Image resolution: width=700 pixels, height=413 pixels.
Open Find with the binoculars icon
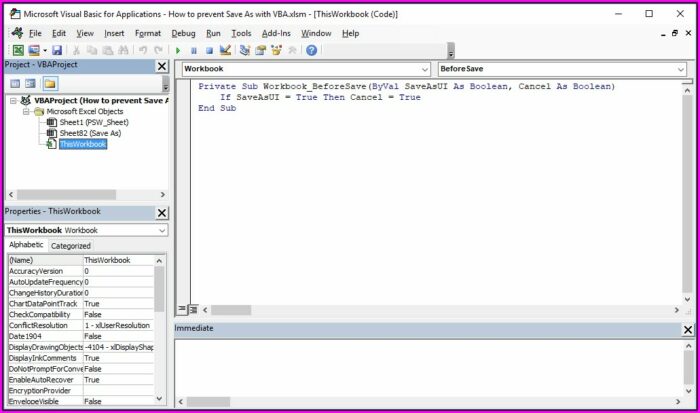click(x=123, y=50)
